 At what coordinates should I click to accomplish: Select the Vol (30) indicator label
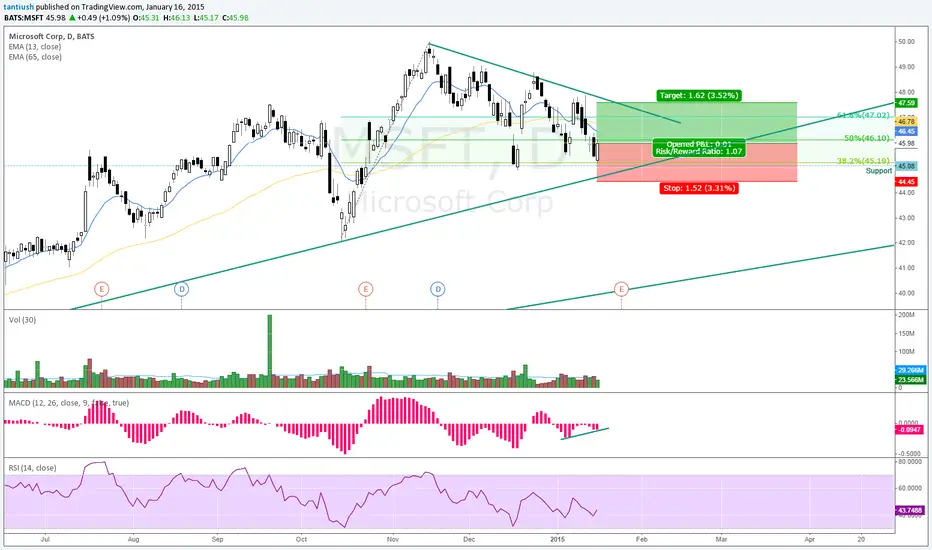point(22,320)
